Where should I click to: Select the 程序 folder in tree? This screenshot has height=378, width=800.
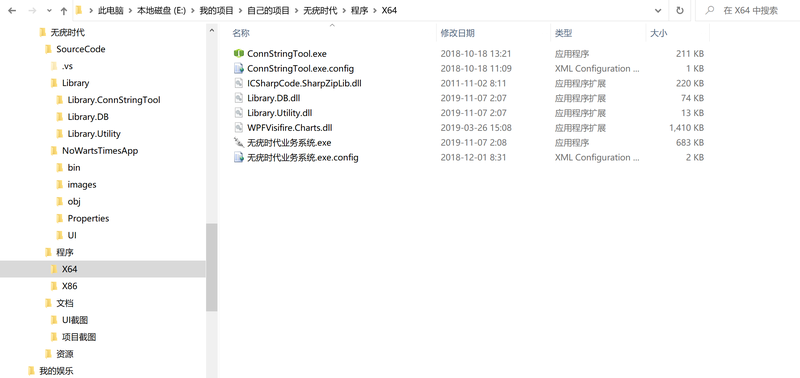pyautogui.click(x=65, y=252)
